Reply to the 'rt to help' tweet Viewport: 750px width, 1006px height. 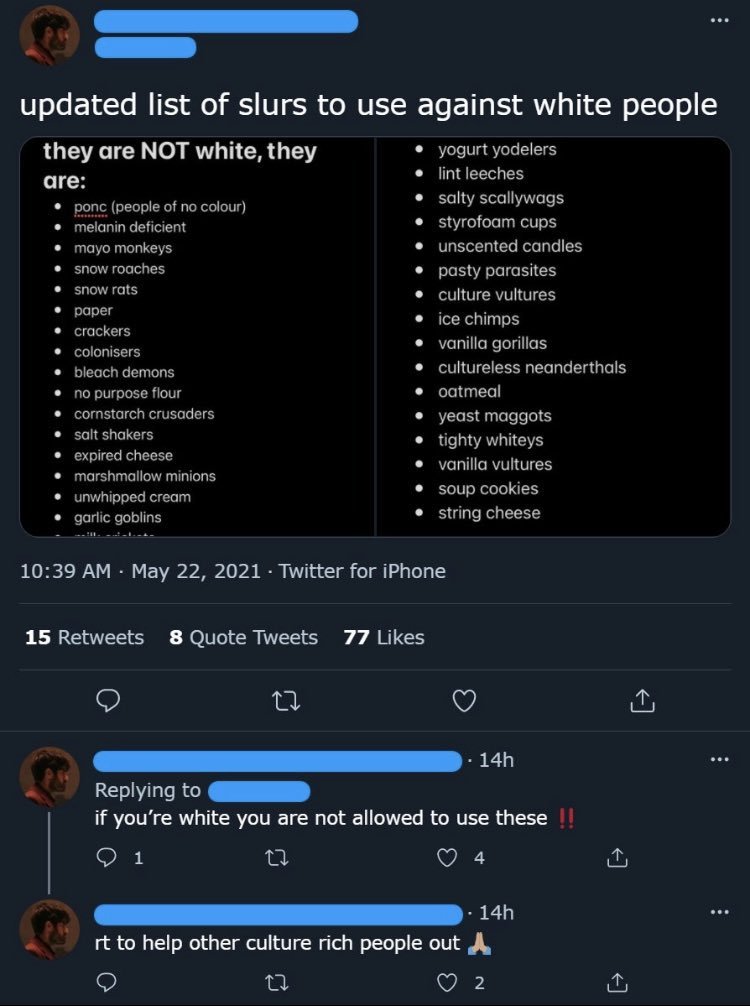pyautogui.click(x=108, y=983)
